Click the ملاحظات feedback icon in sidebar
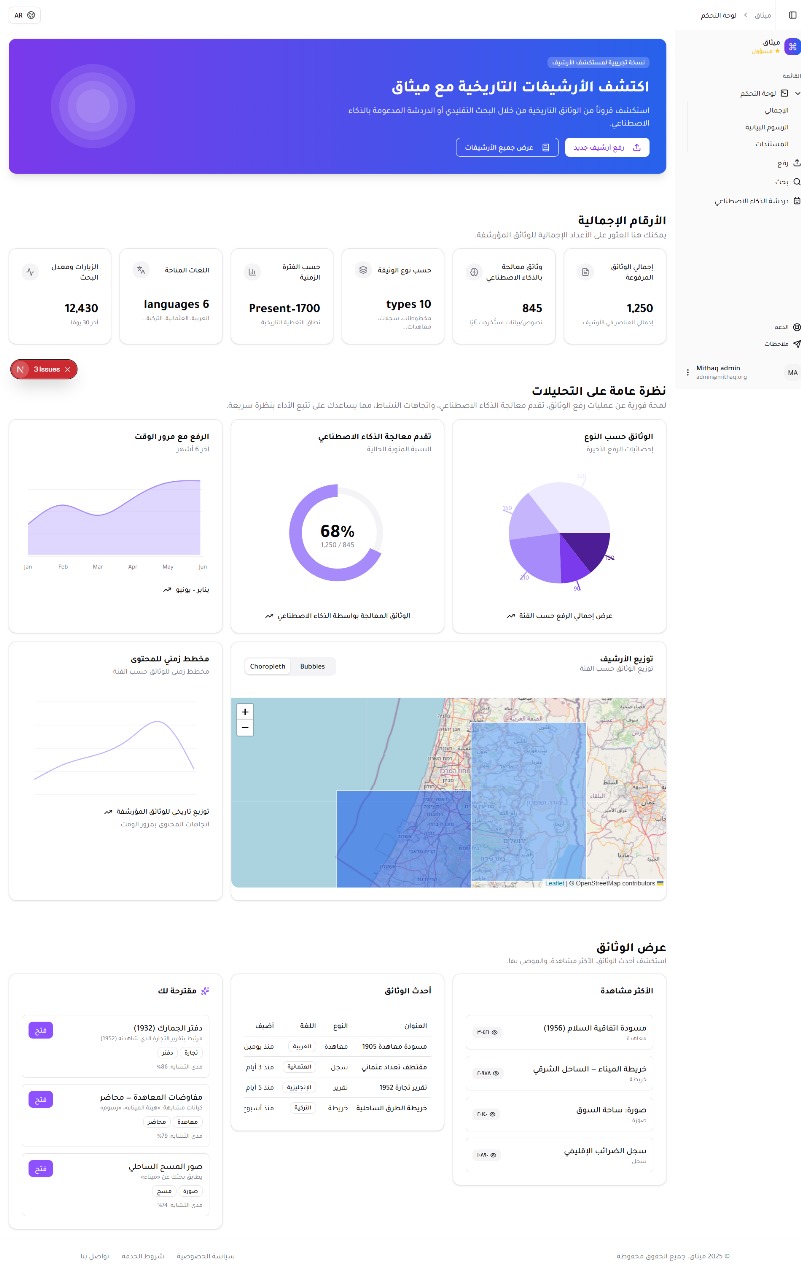The height and width of the screenshot is (1280, 801). (796, 343)
